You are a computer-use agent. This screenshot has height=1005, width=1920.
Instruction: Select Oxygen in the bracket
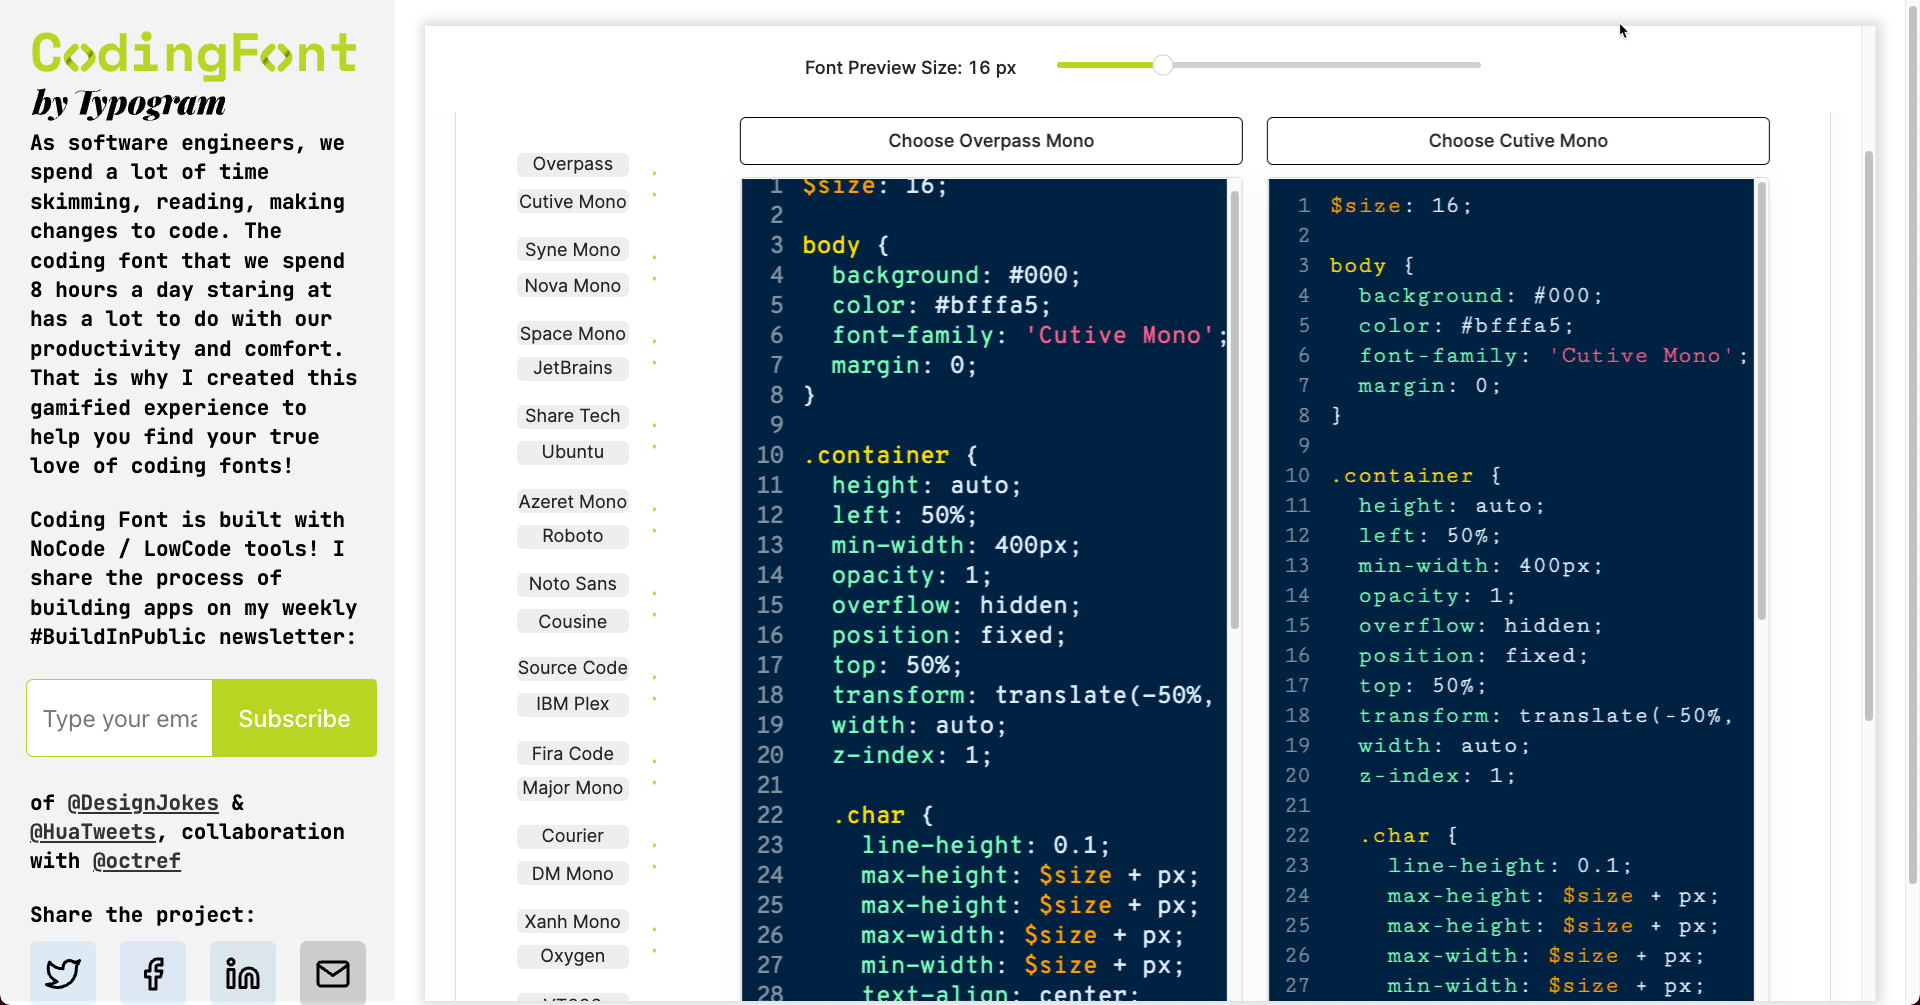(x=573, y=956)
